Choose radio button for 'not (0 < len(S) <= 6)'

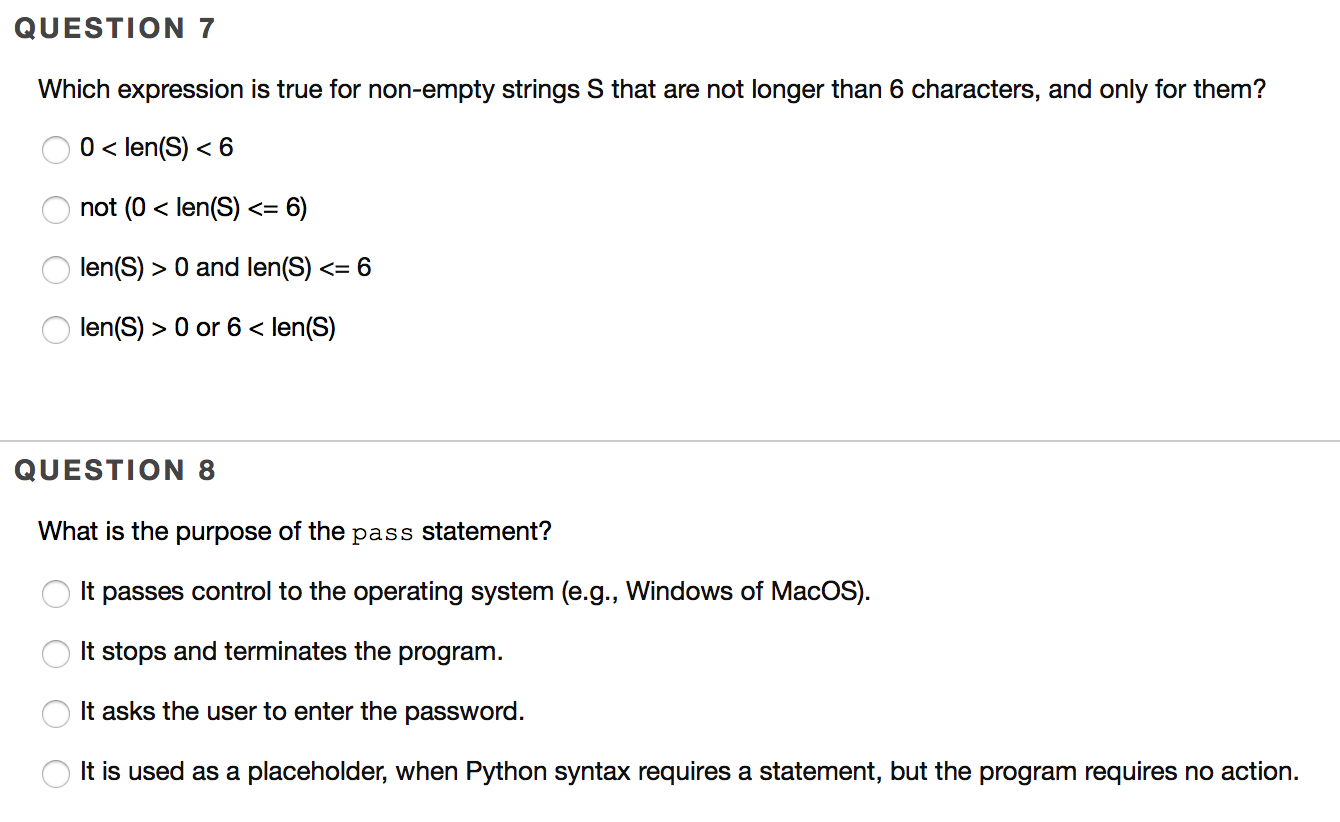56,210
